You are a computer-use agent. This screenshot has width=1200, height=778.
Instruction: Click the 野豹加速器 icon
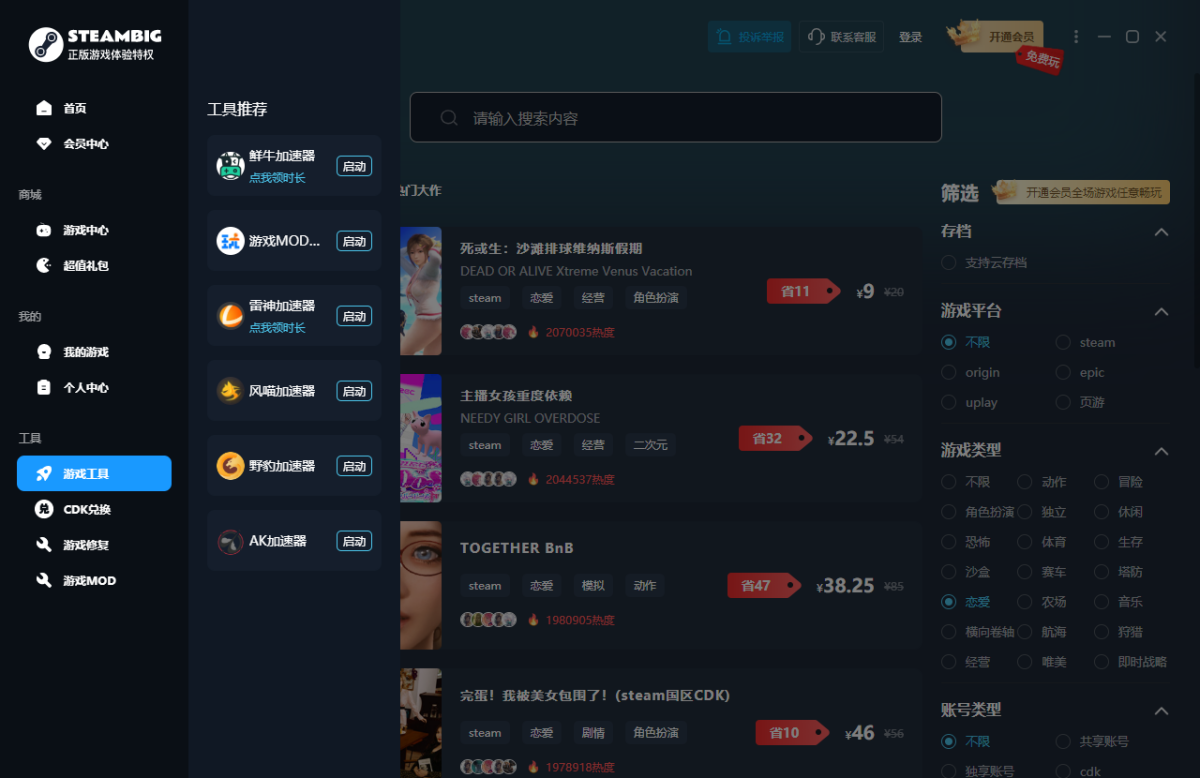click(x=231, y=466)
